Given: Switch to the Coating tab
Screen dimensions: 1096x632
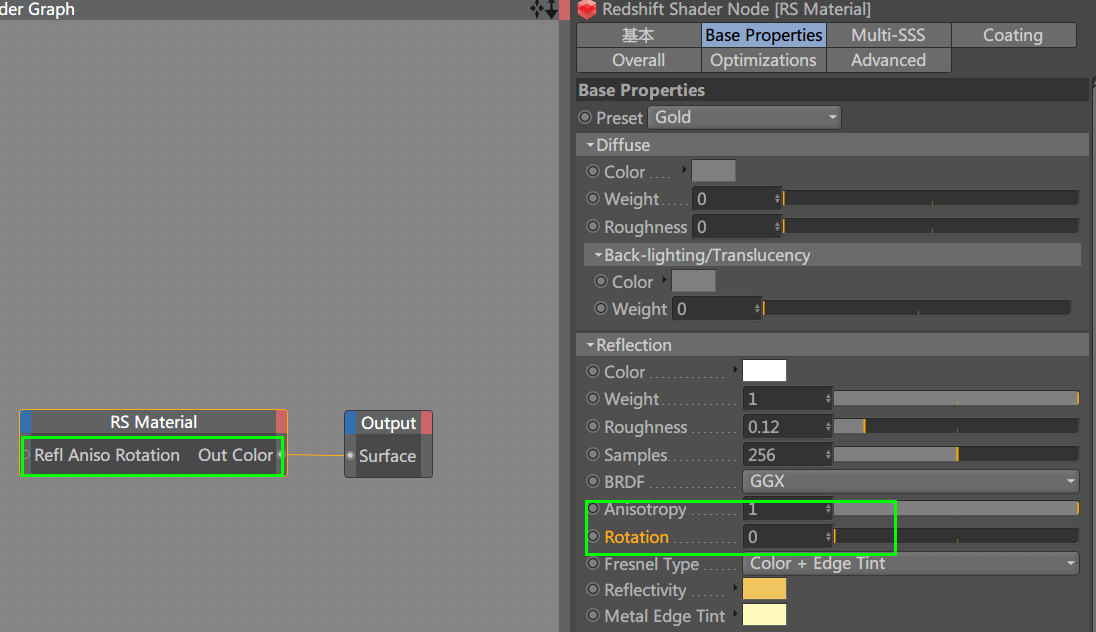Looking at the screenshot, I should pyautogui.click(x=1013, y=34).
